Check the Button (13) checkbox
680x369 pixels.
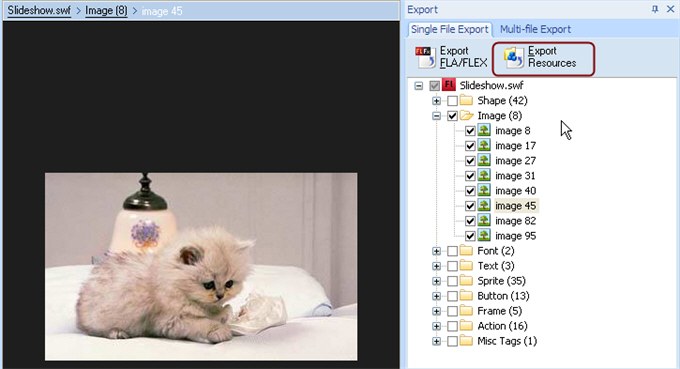(452, 296)
